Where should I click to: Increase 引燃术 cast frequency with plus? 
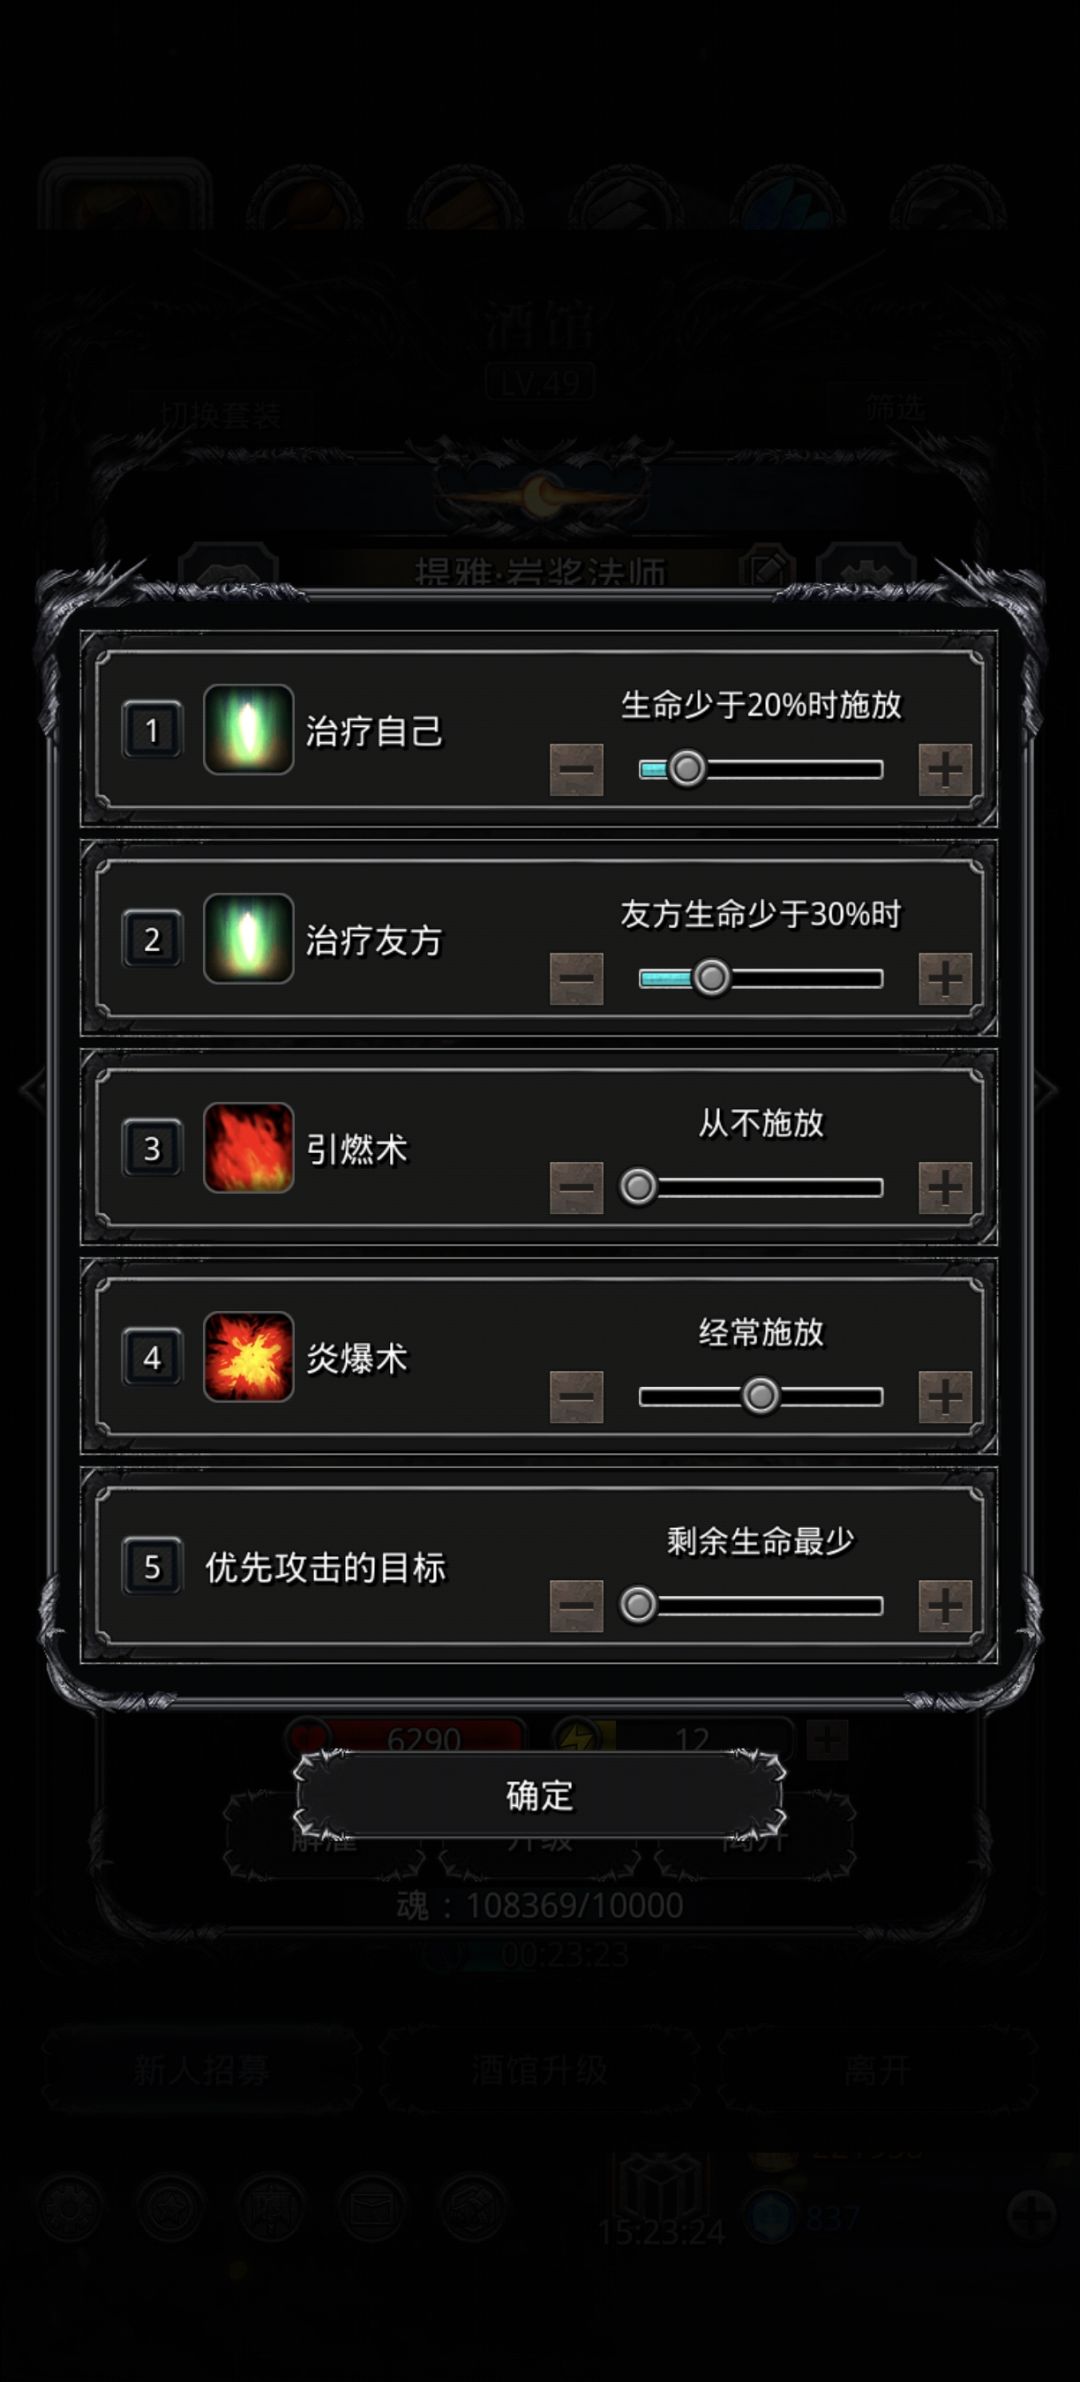tap(945, 1188)
